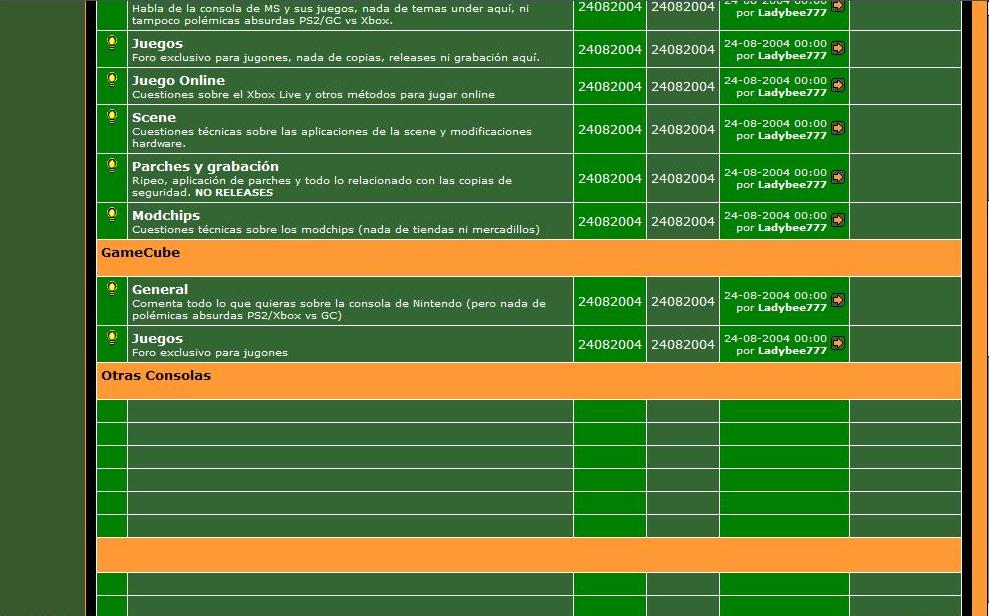The height and width of the screenshot is (616, 989).
Task: Open last post arrow in Parches y grabación row
Action: (838, 177)
